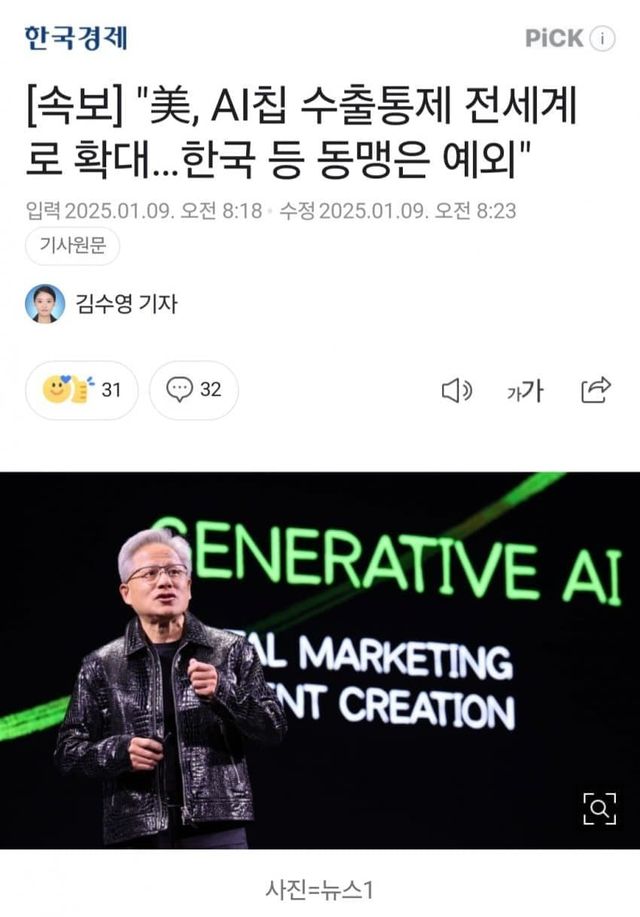Click the 수정 2025.01.09 modified time
Viewport: 640px width, 917px height.
[398, 211]
